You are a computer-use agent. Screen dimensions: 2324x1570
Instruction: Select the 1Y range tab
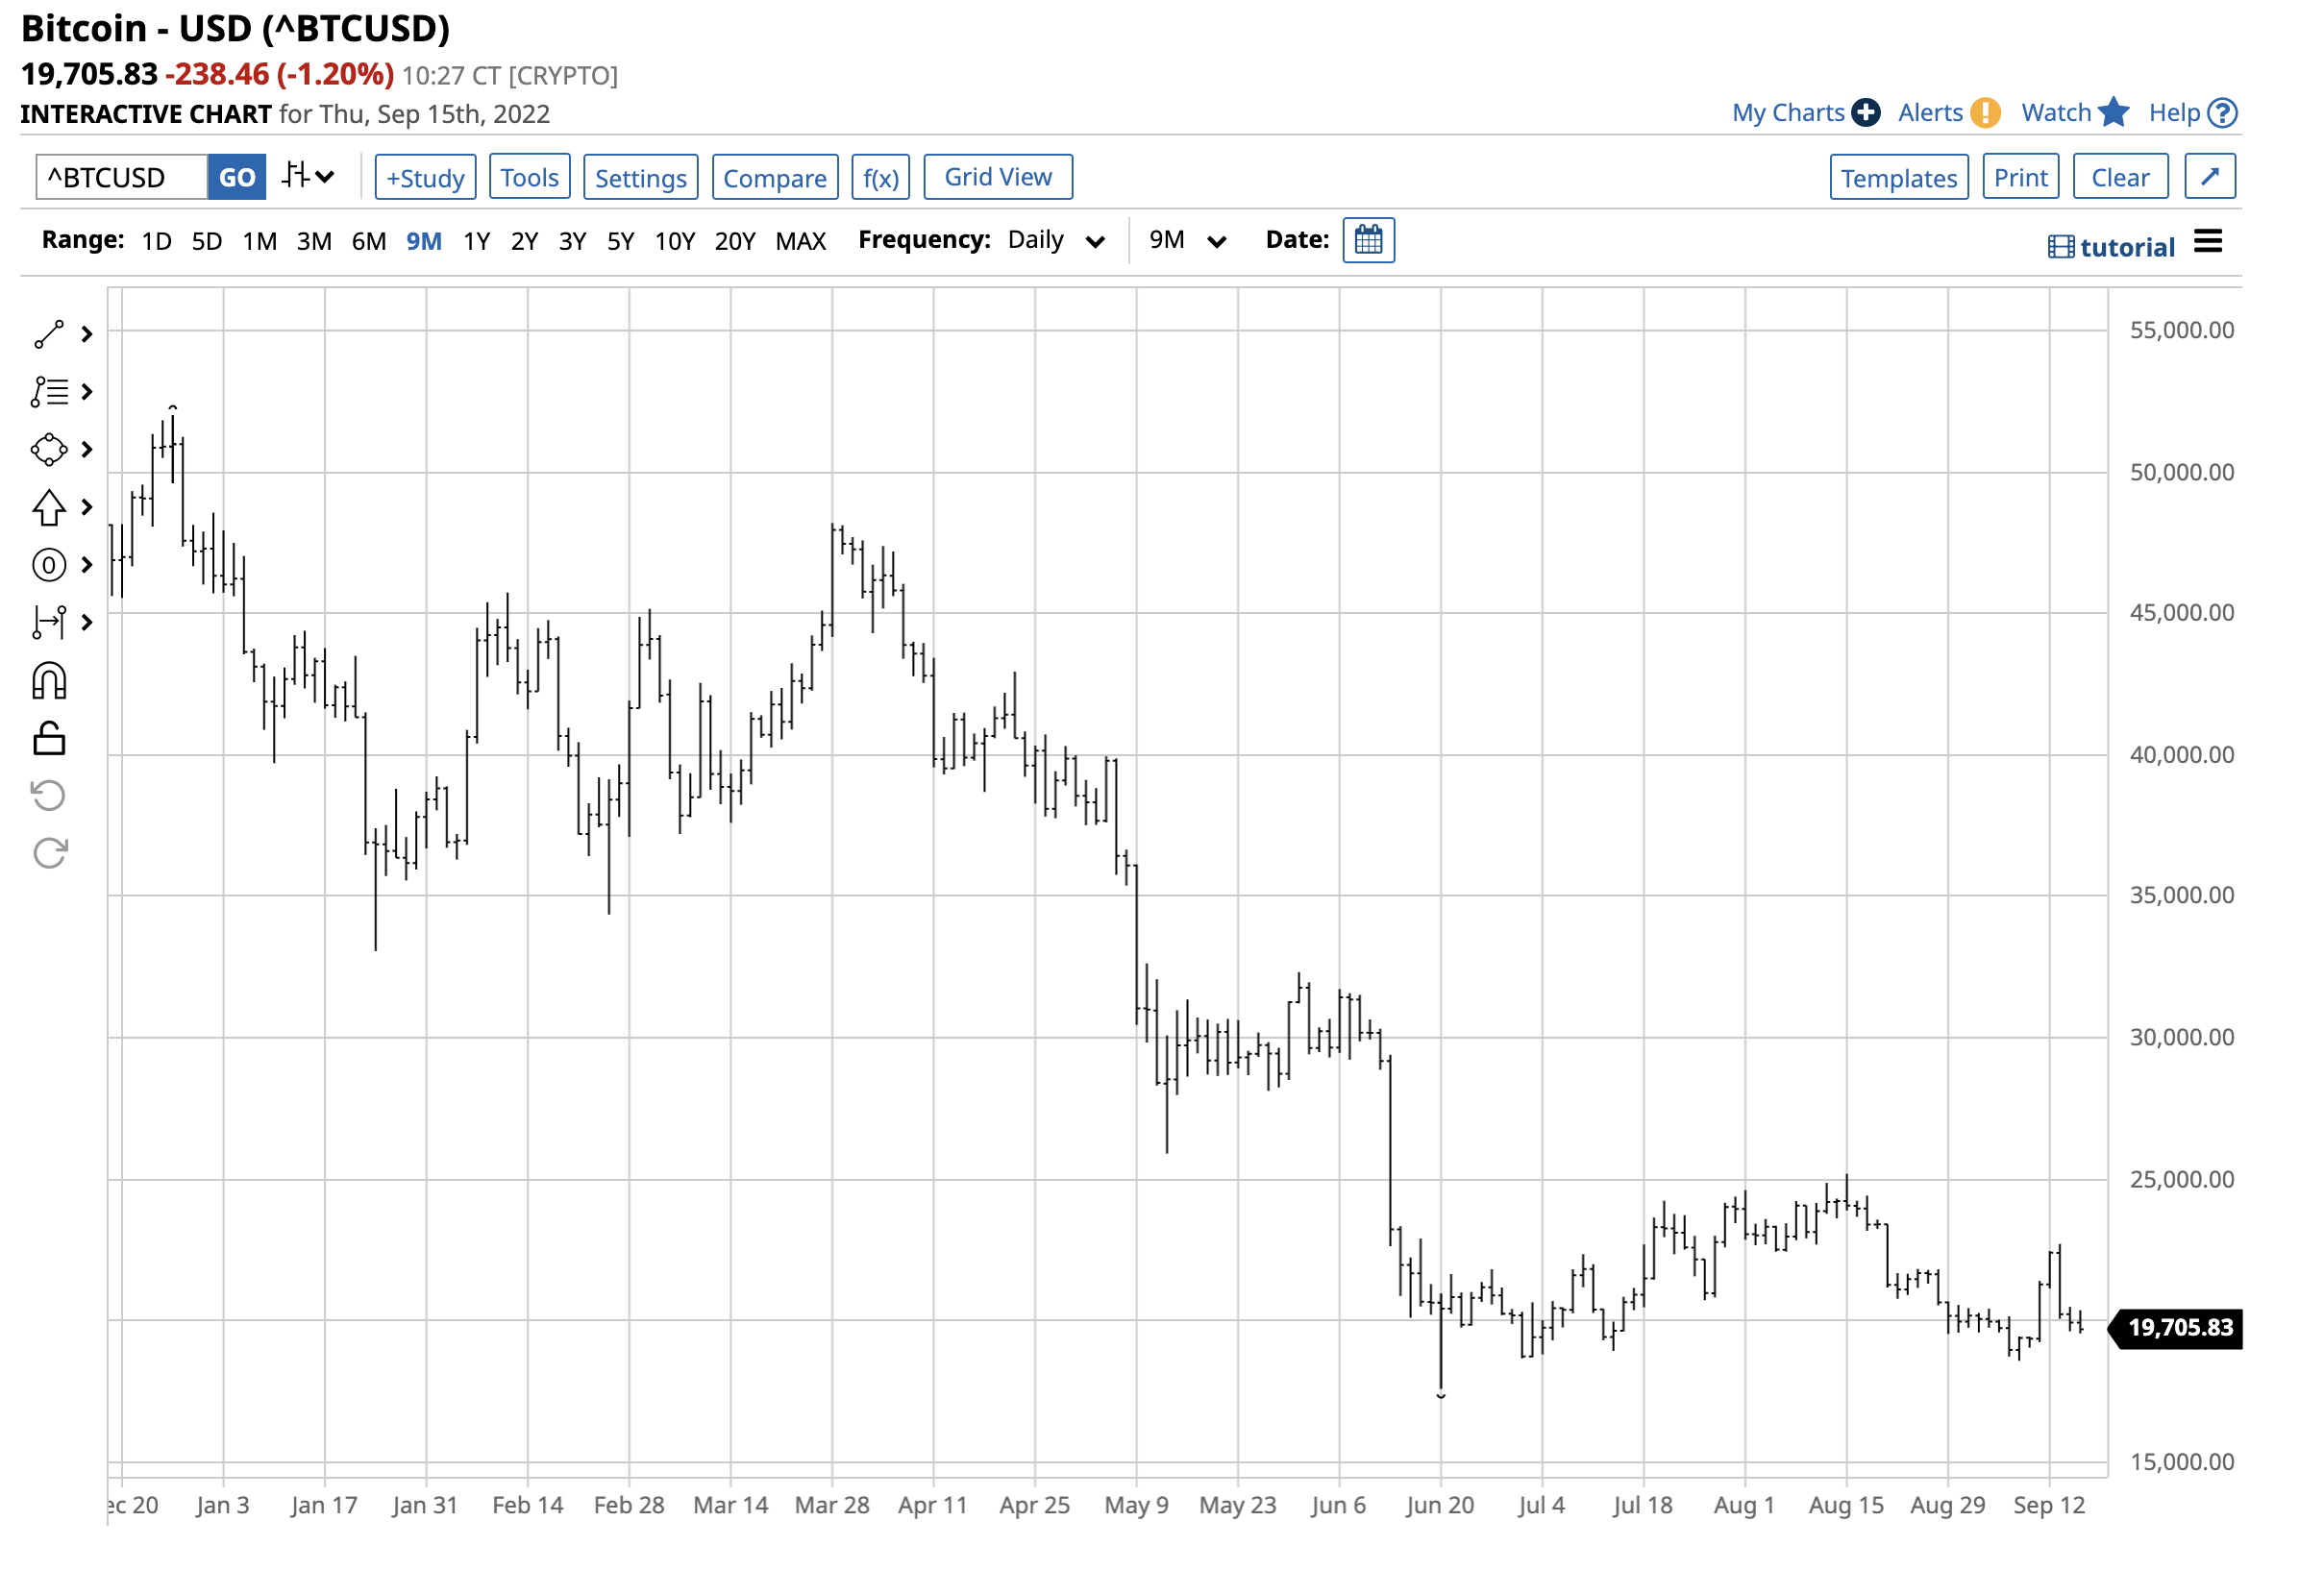pos(478,242)
